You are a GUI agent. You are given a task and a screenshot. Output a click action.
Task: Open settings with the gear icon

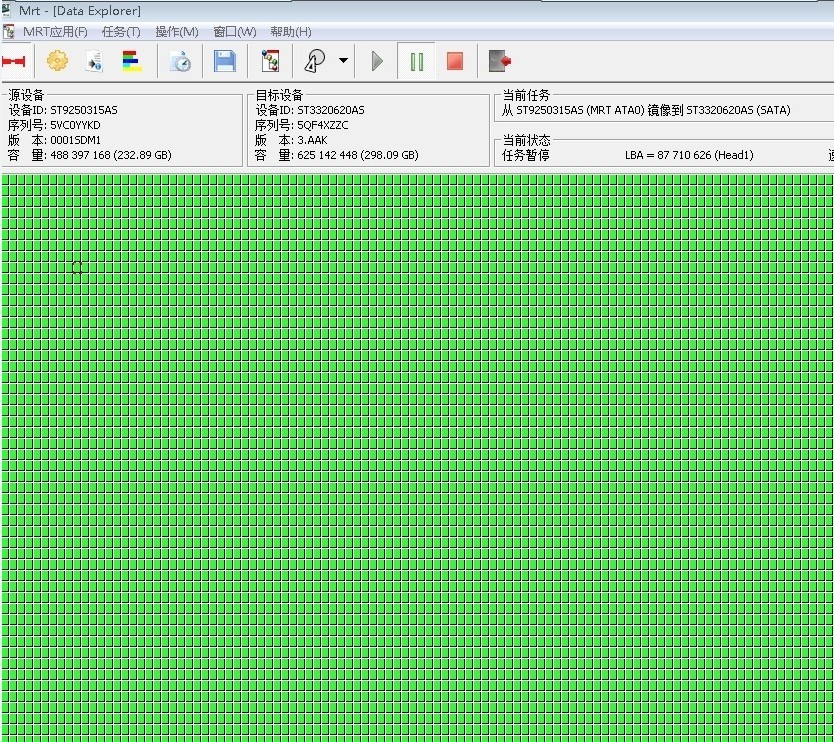57,62
